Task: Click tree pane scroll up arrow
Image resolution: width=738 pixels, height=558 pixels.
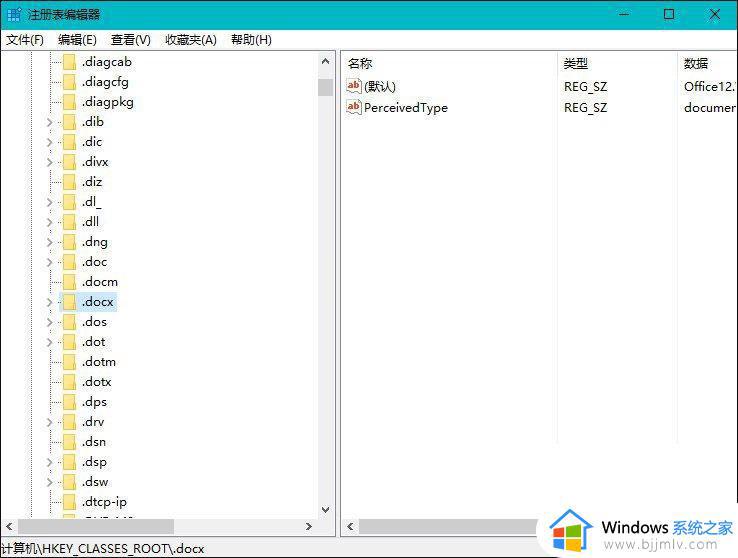Action: [x=325, y=61]
